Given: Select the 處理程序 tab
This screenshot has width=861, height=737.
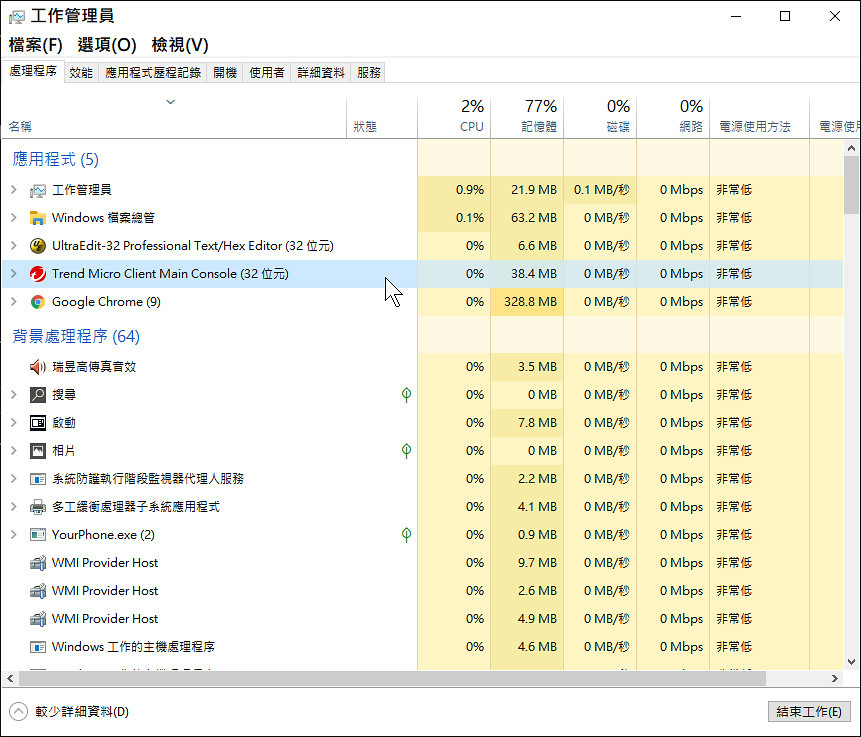Looking at the screenshot, I should (33, 71).
